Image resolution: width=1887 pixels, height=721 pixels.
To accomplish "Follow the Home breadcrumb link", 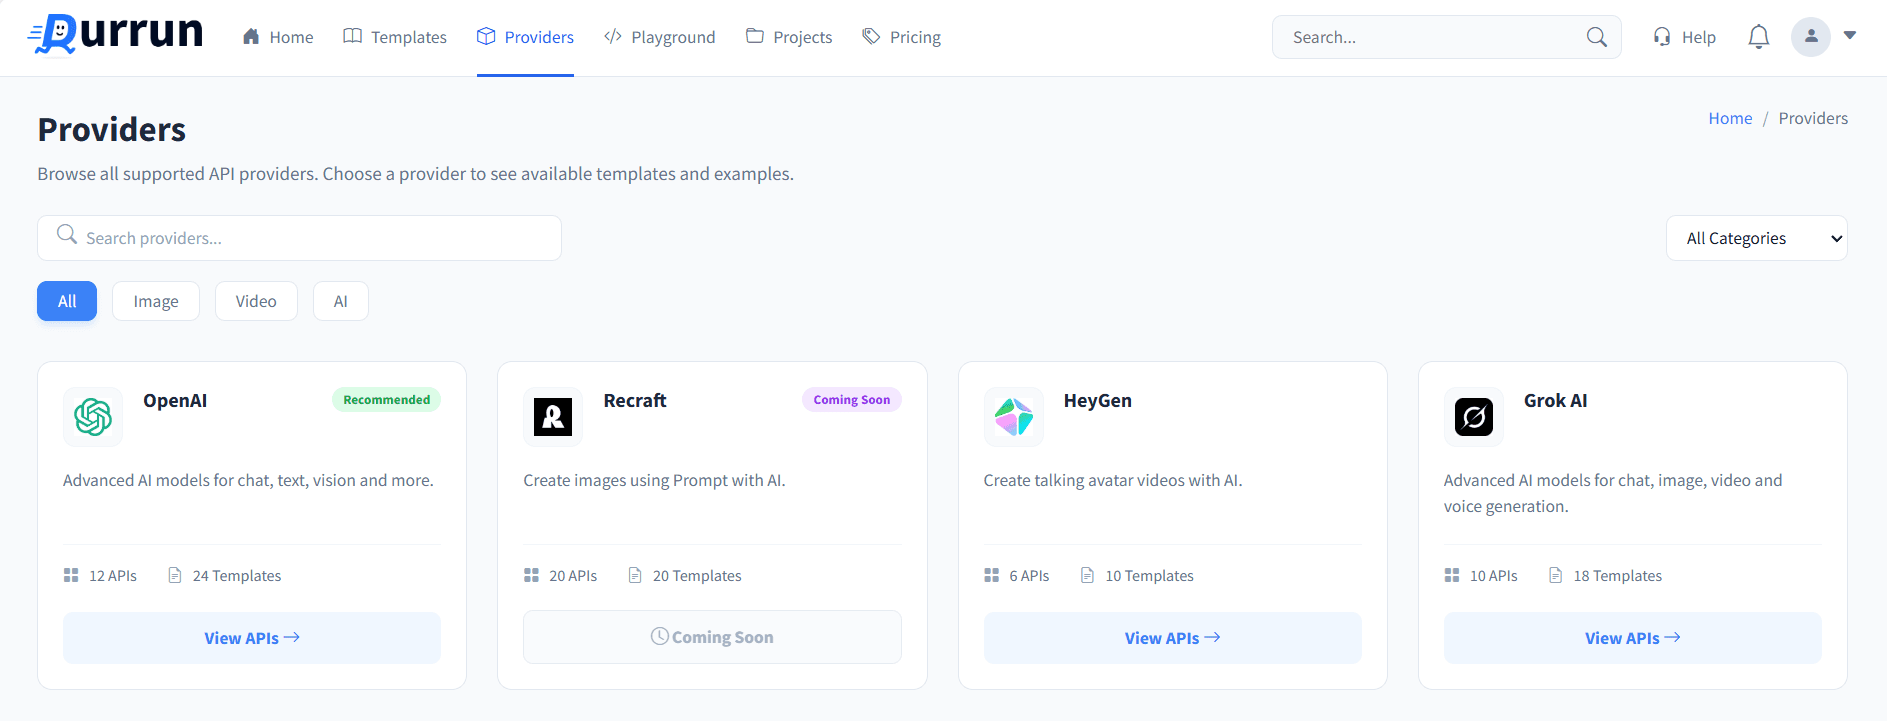I will 1730,118.
